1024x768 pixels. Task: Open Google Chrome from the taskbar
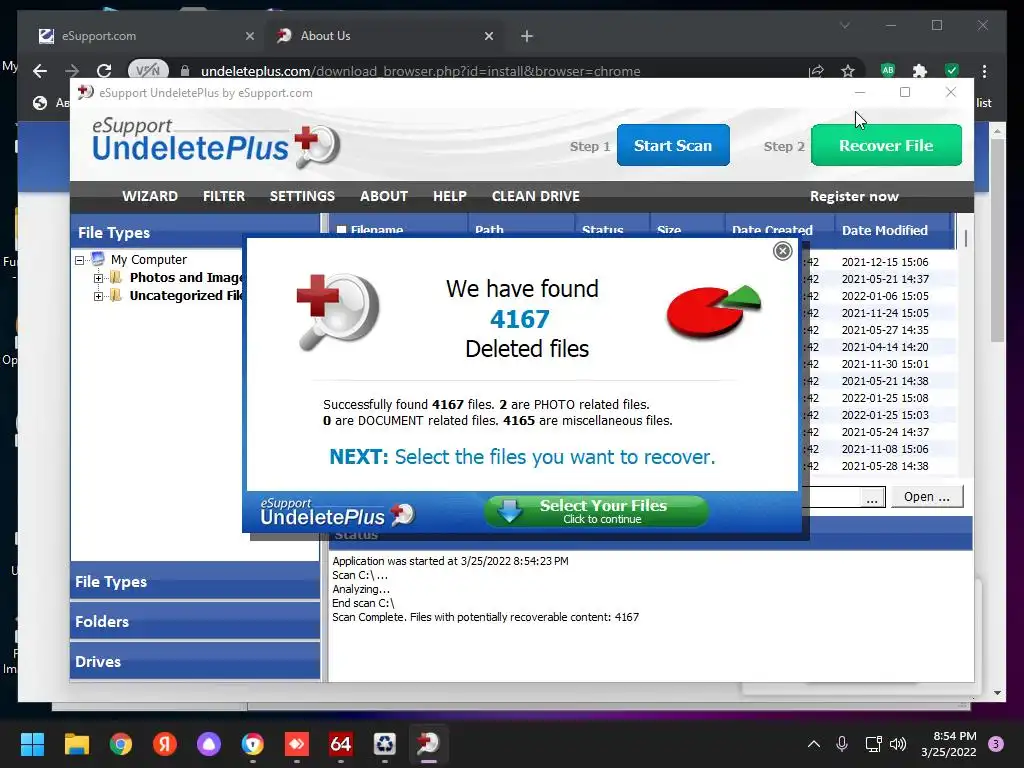(121, 744)
